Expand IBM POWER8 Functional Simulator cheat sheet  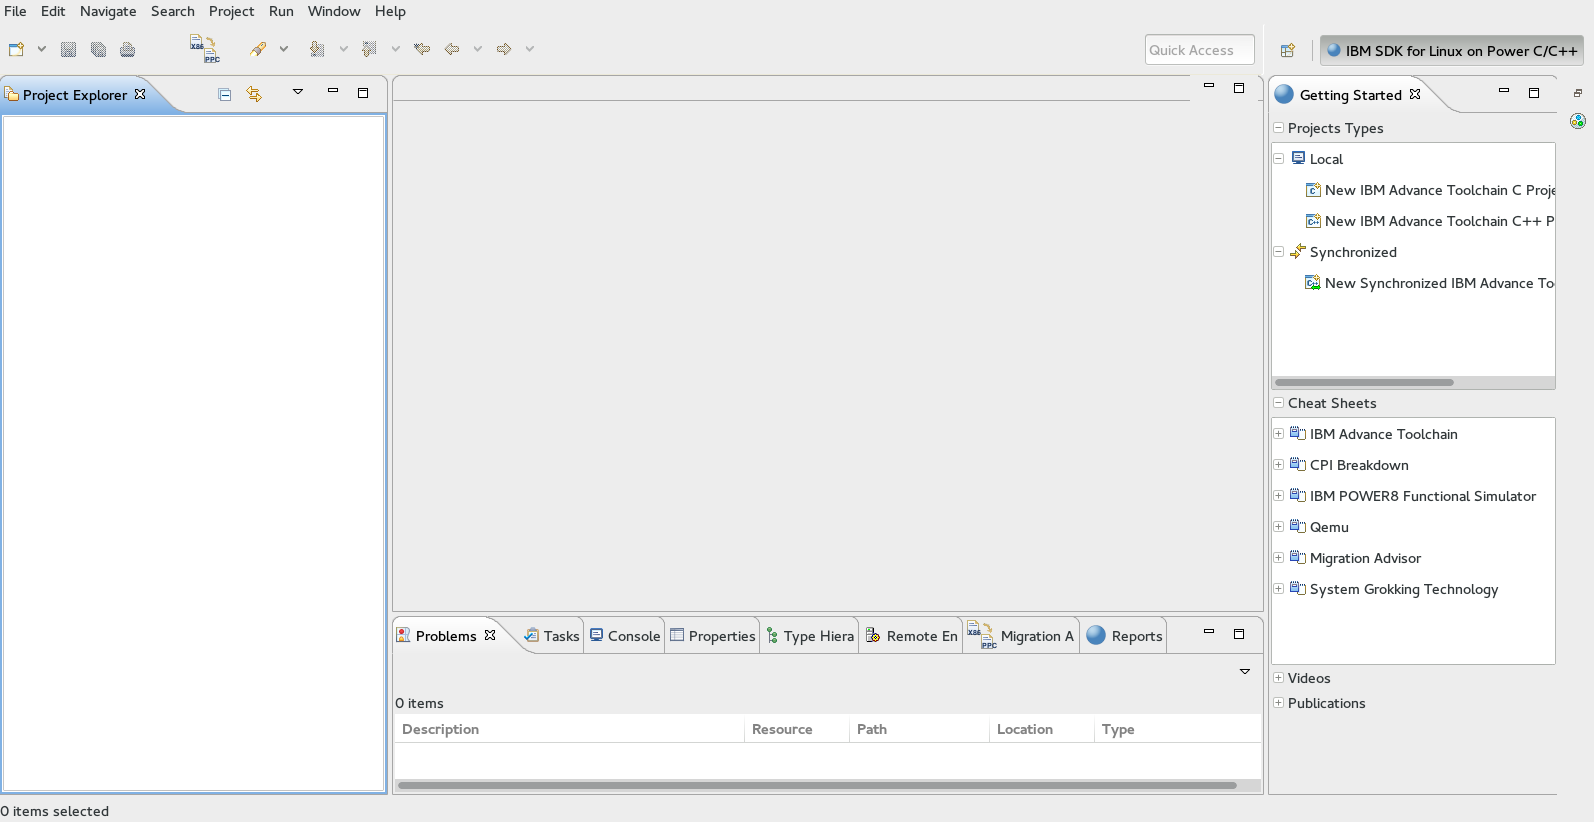[1278, 496]
